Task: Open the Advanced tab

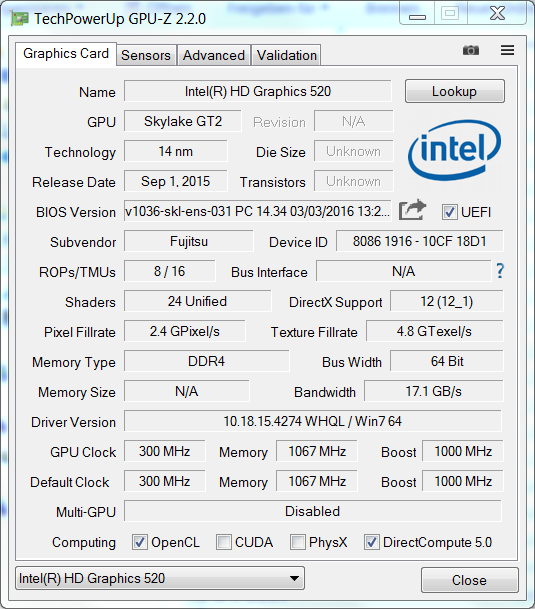Action: (x=214, y=55)
